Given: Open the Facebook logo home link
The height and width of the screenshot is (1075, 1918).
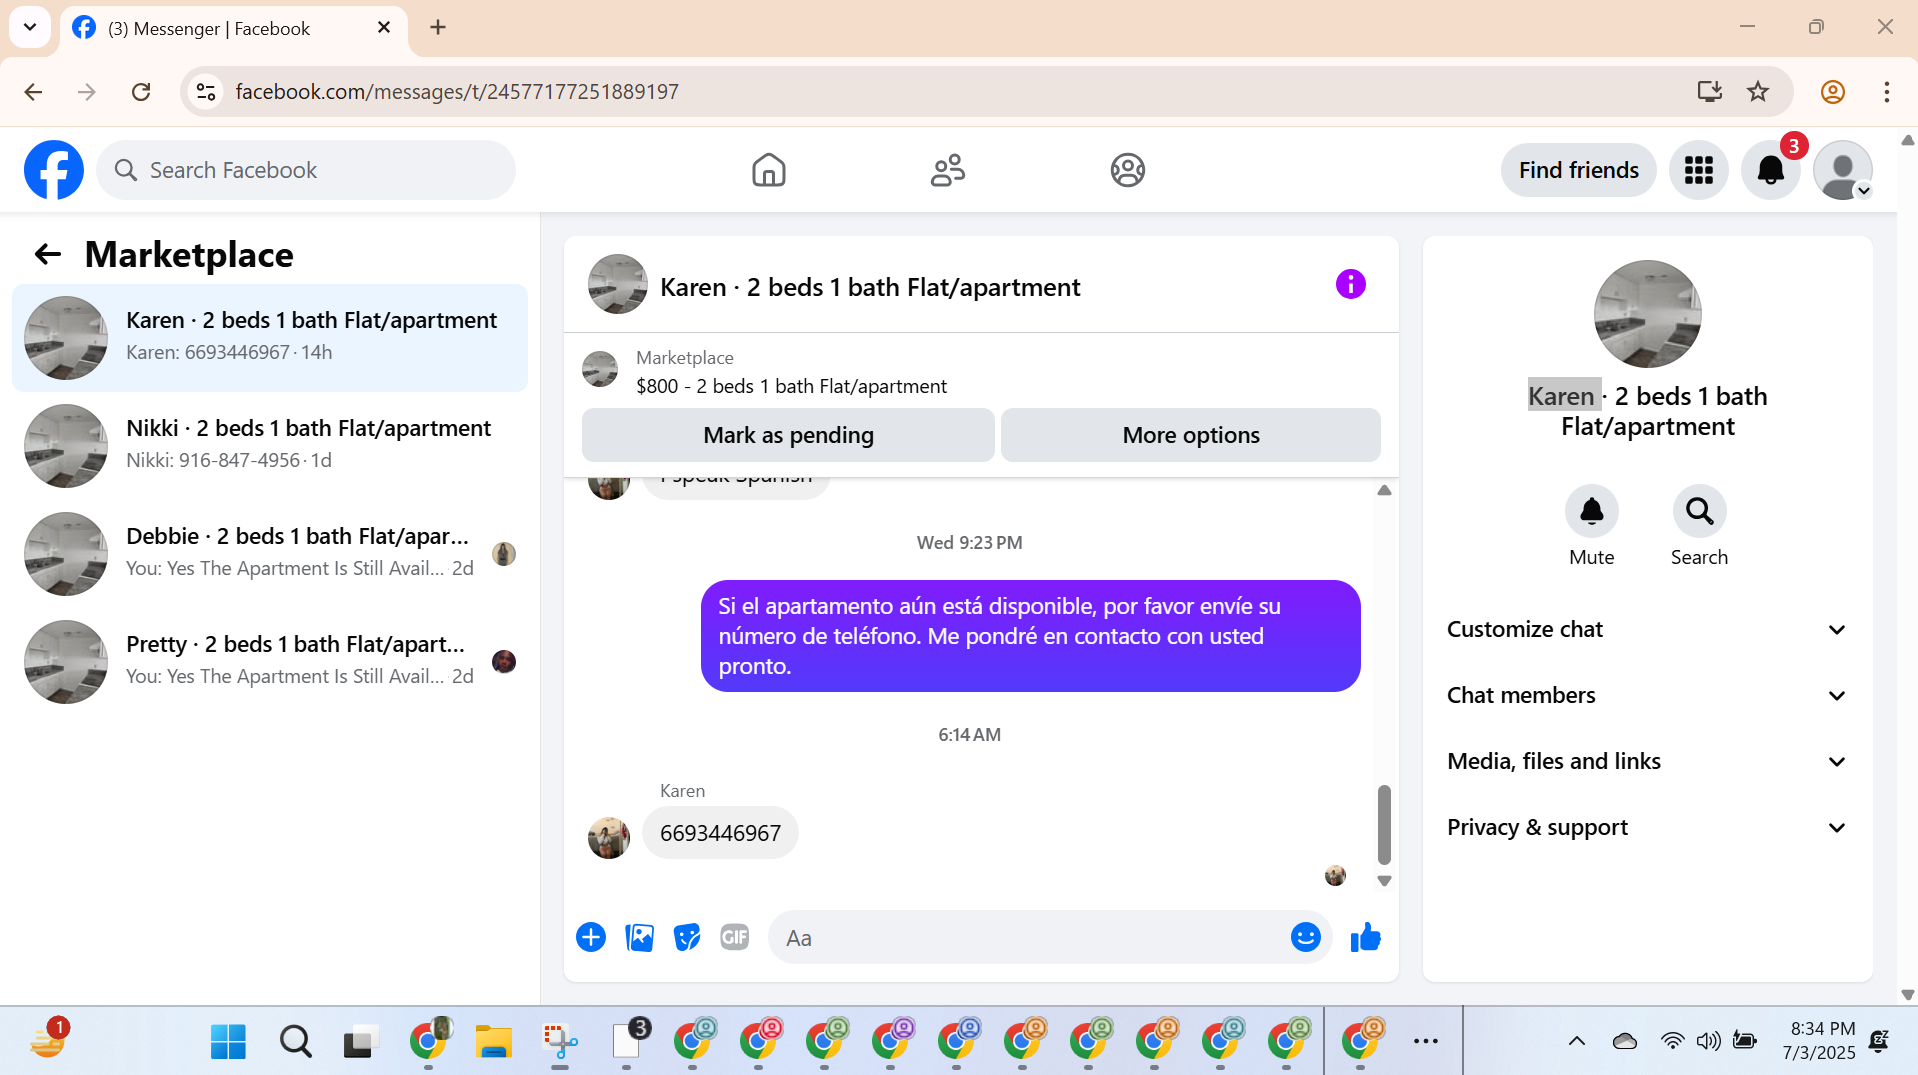Looking at the screenshot, I should point(54,170).
